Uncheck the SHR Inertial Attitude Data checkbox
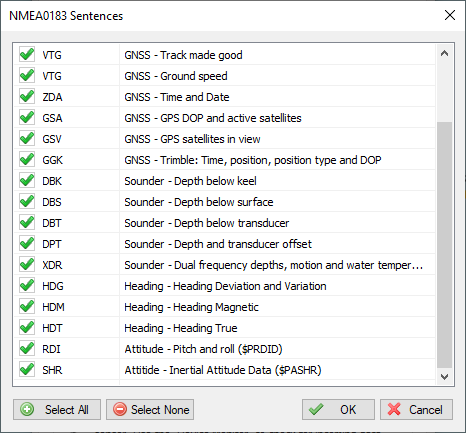466x433 pixels. (27, 370)
